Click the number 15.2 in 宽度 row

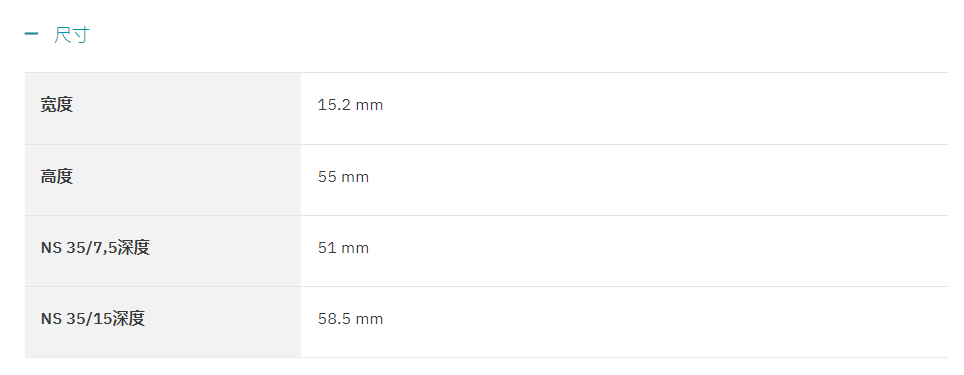pos(334,105)
